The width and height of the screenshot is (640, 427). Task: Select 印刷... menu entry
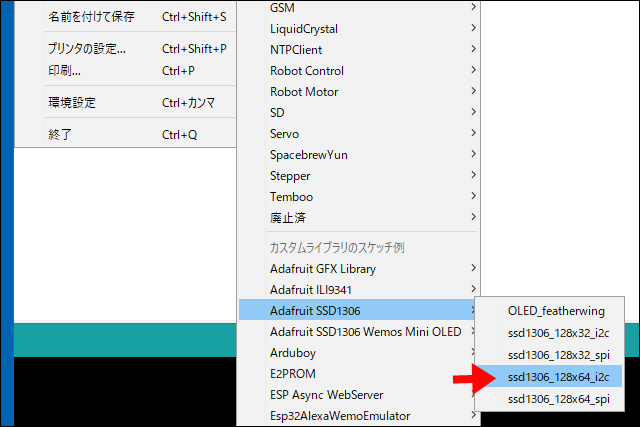point(126,71)
